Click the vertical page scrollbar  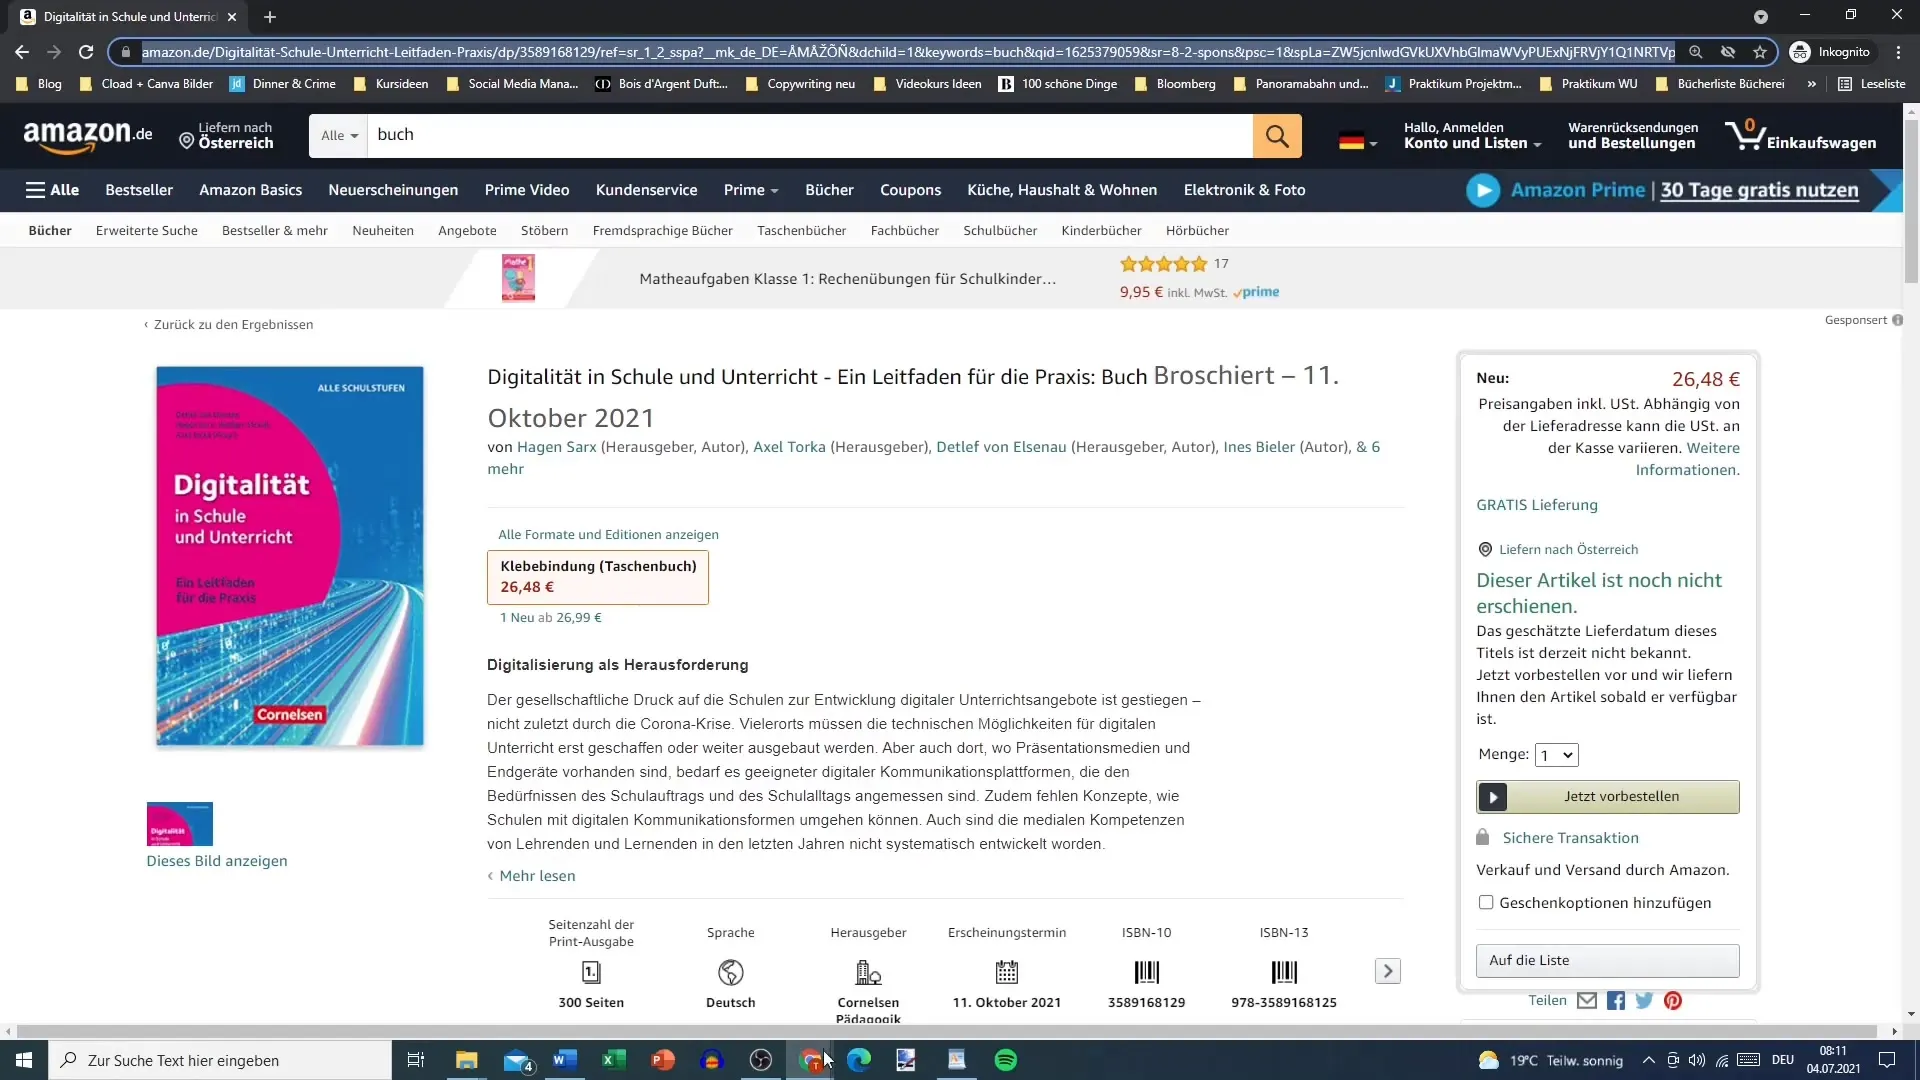click(1911, 200)
